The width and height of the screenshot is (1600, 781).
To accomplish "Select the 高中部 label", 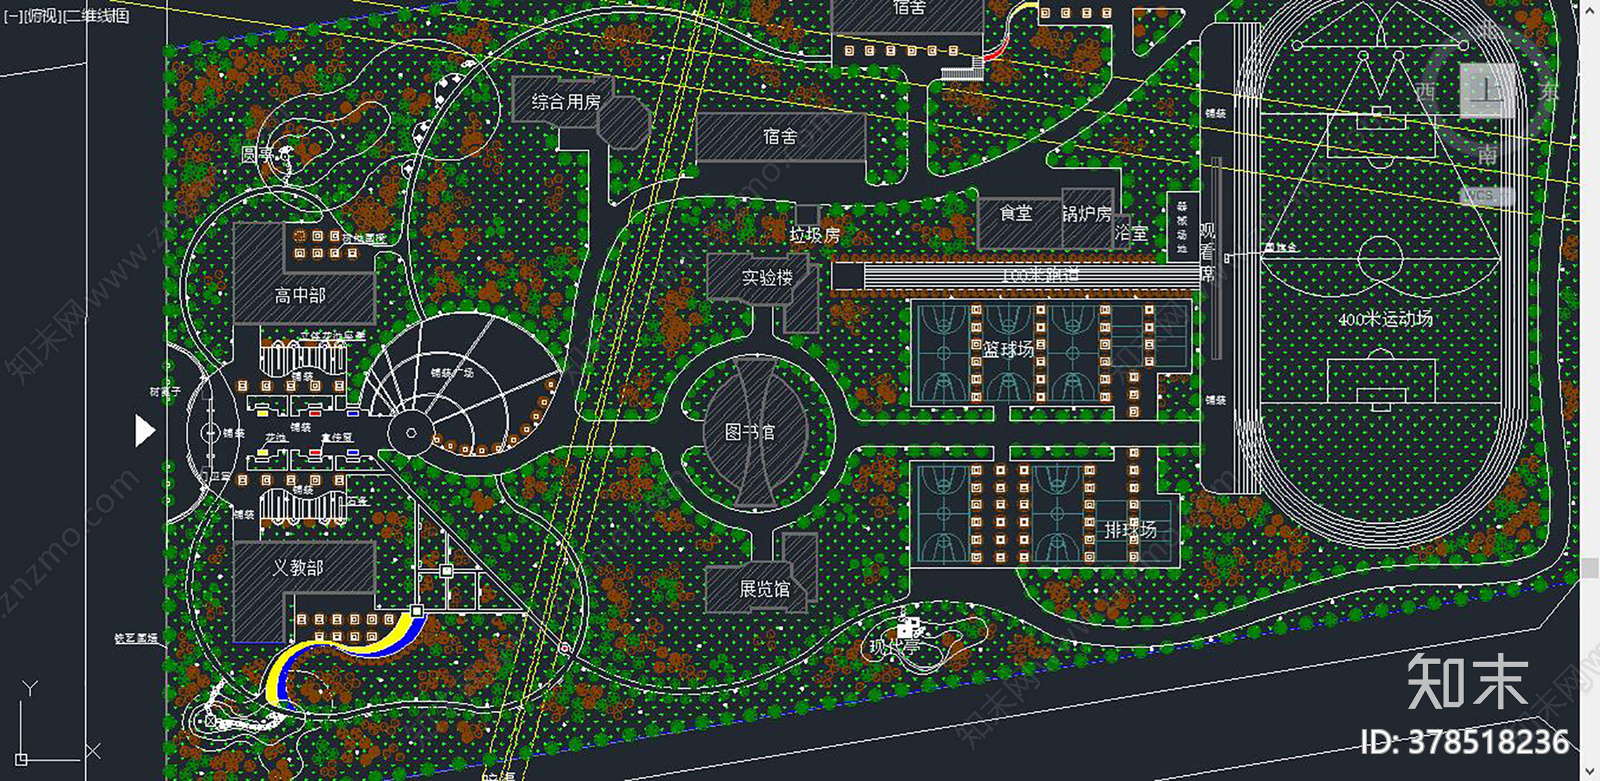I will (x=300, y=295).
